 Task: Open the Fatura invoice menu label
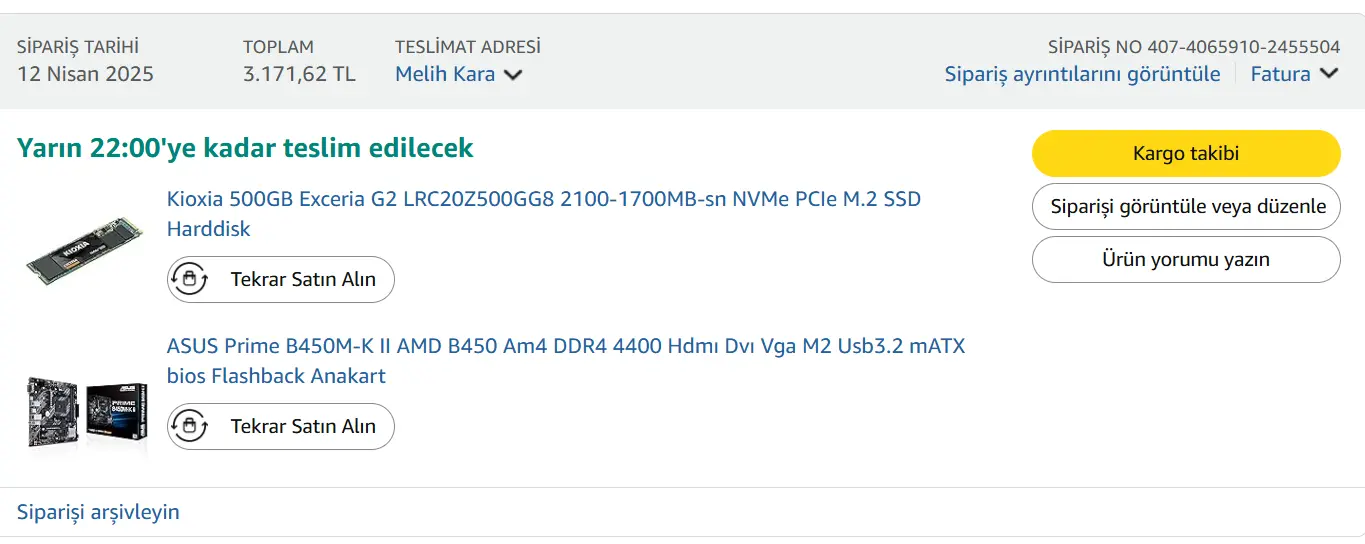pyautogui.click(x=1280, y=74)
